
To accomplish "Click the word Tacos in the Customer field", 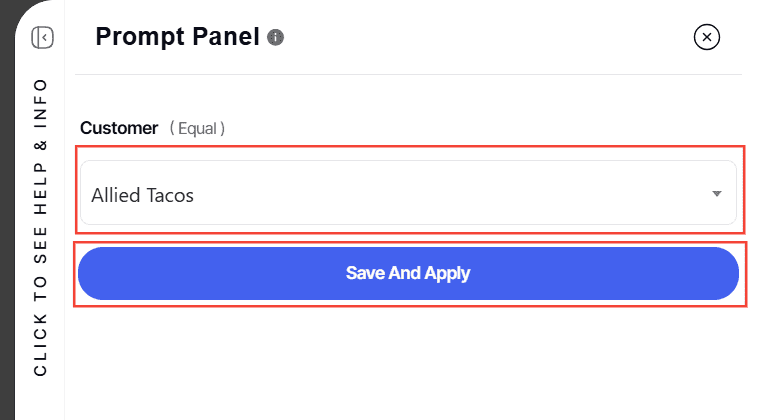I will pos(169,195).
